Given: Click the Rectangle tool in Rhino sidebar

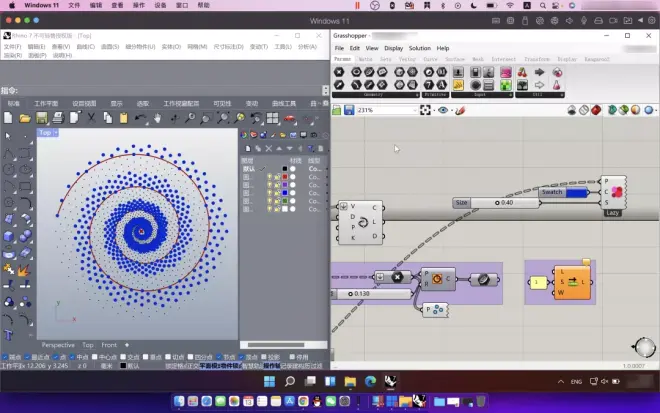Looking at the screenshot, I should [x=25, y=186].
